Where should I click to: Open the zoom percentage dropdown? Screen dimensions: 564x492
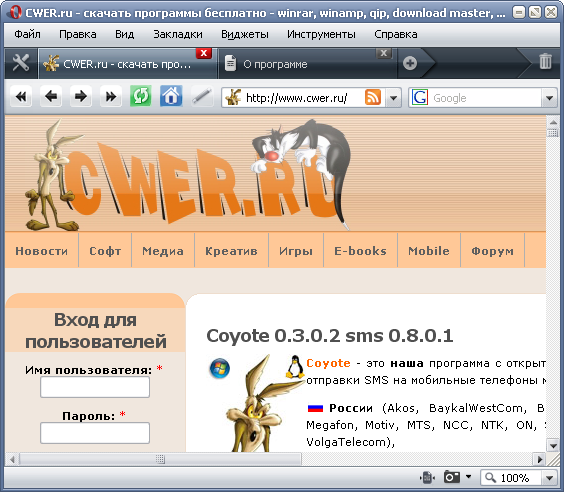click(549, 478)
